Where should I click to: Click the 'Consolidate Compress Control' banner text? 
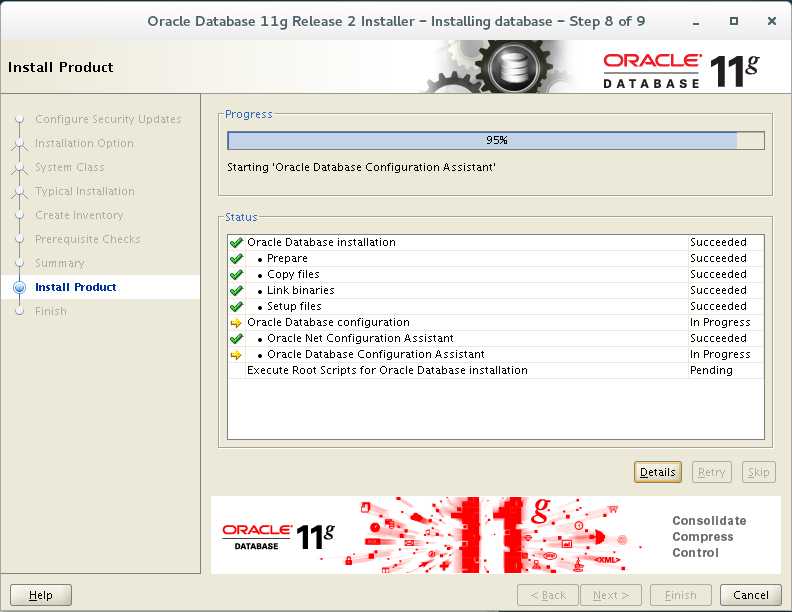click(709, 537)
